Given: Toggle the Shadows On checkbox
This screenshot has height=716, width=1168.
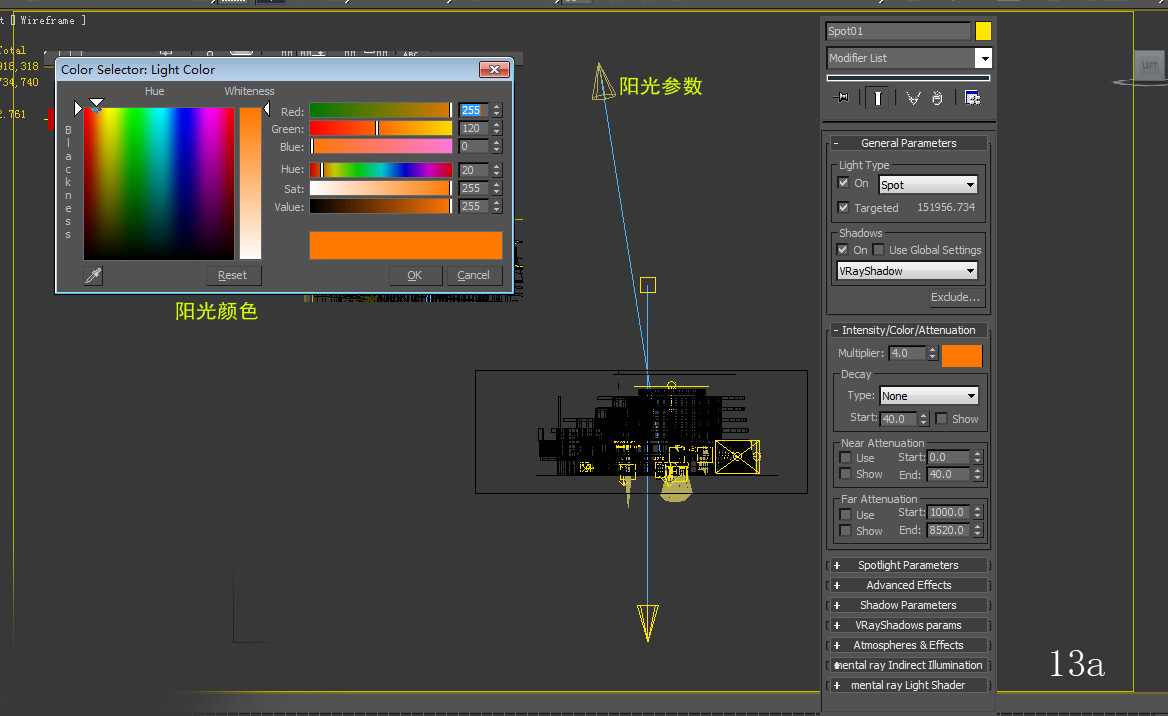Looking at the screenshot, I should point(842,250).
